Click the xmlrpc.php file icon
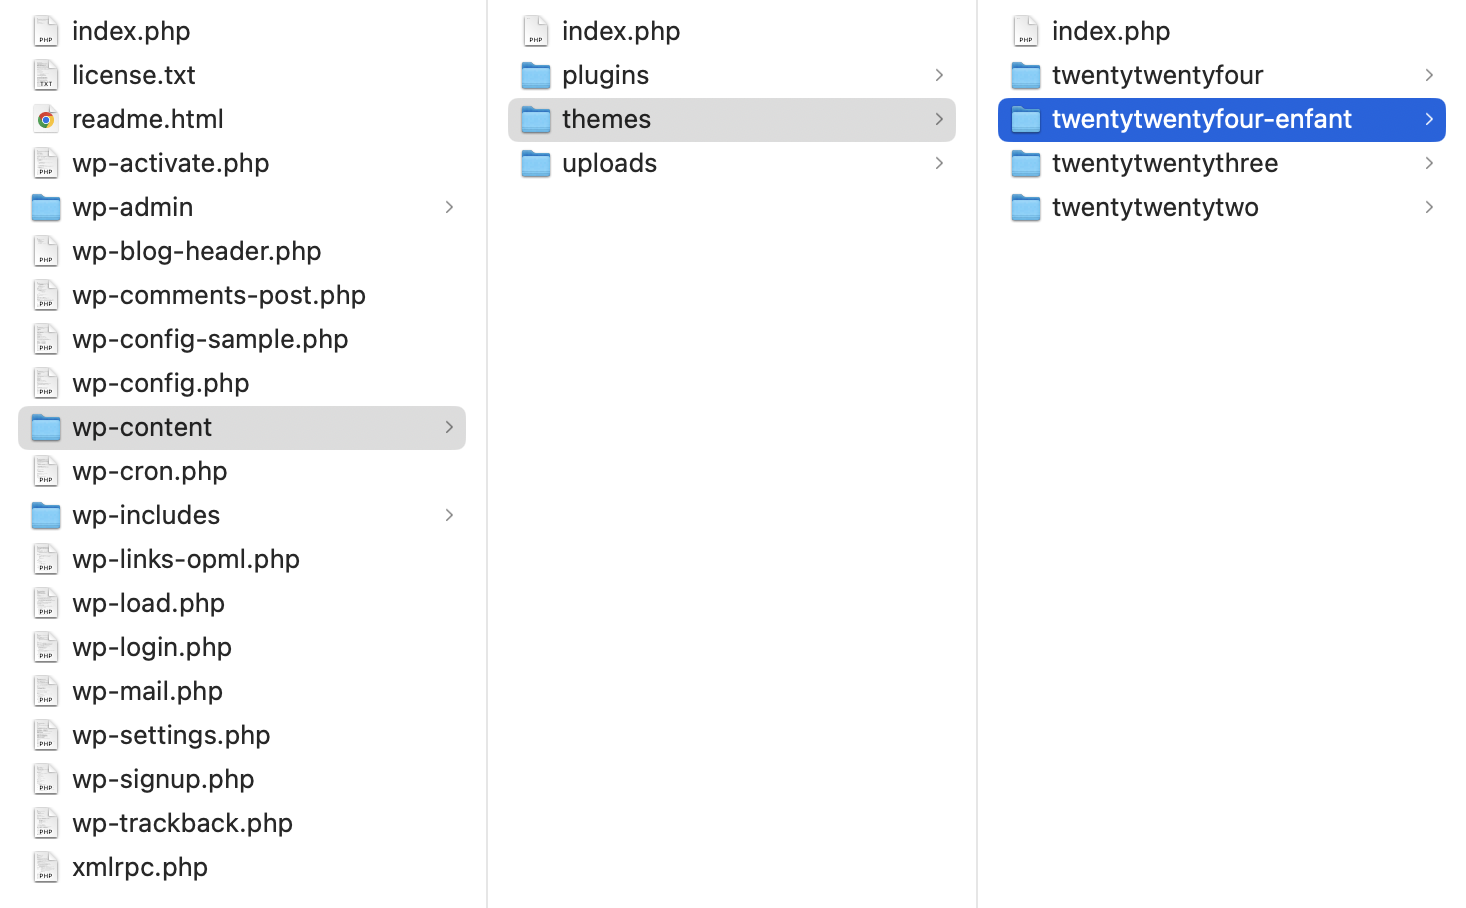1466x908 pixels. click(x=46, y=867)
